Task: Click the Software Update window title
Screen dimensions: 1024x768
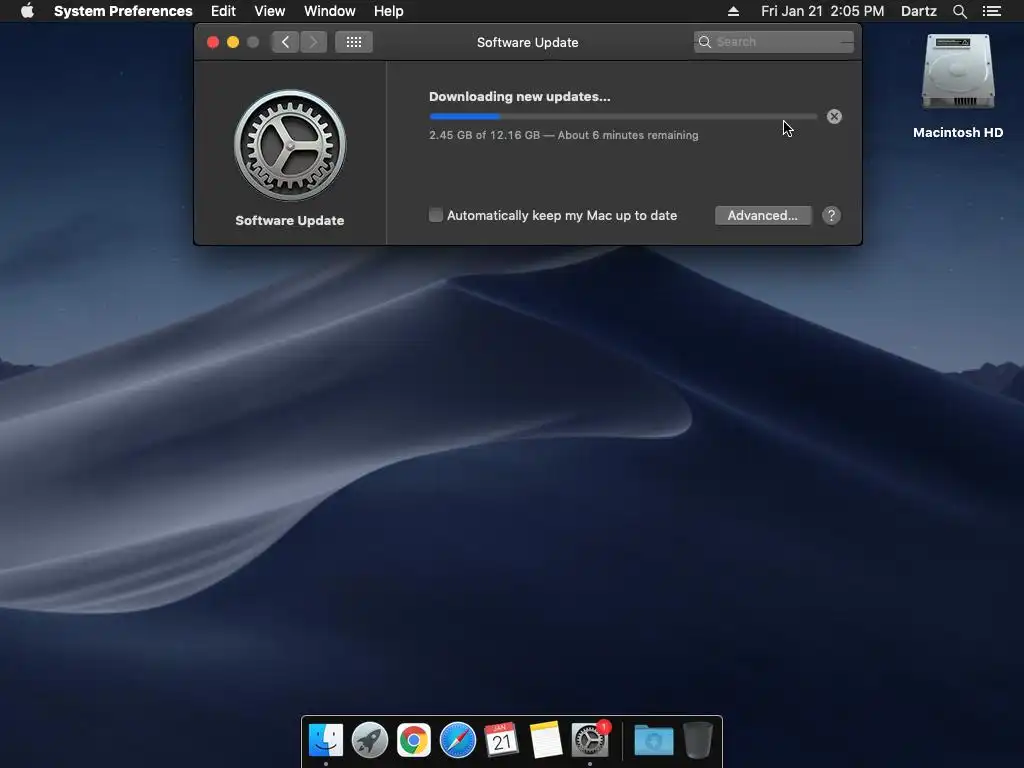Action: 528,42
